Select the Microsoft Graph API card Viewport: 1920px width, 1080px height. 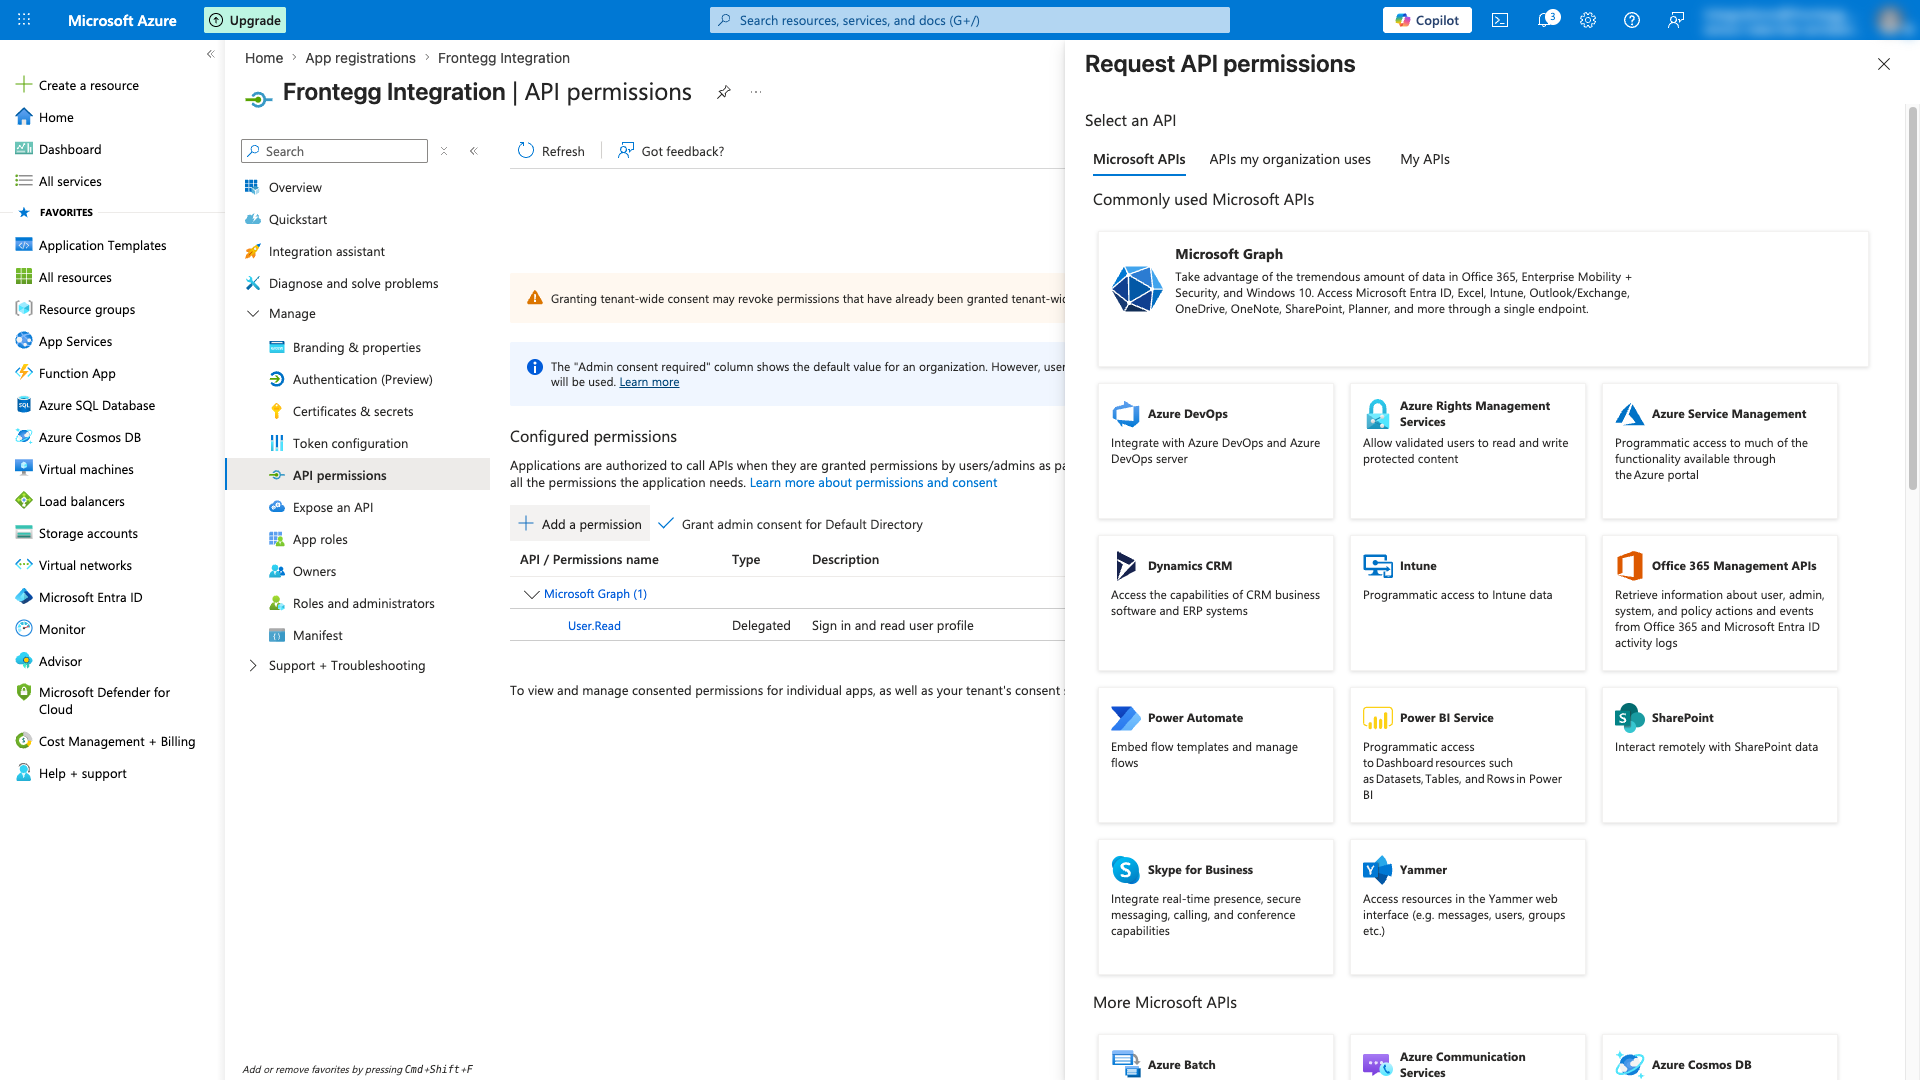point(1483,299)
